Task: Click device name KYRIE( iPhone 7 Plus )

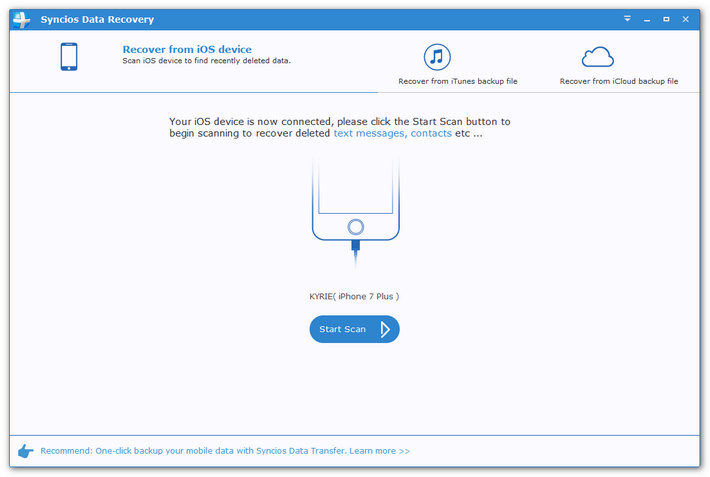Action: tap(354, 296)
